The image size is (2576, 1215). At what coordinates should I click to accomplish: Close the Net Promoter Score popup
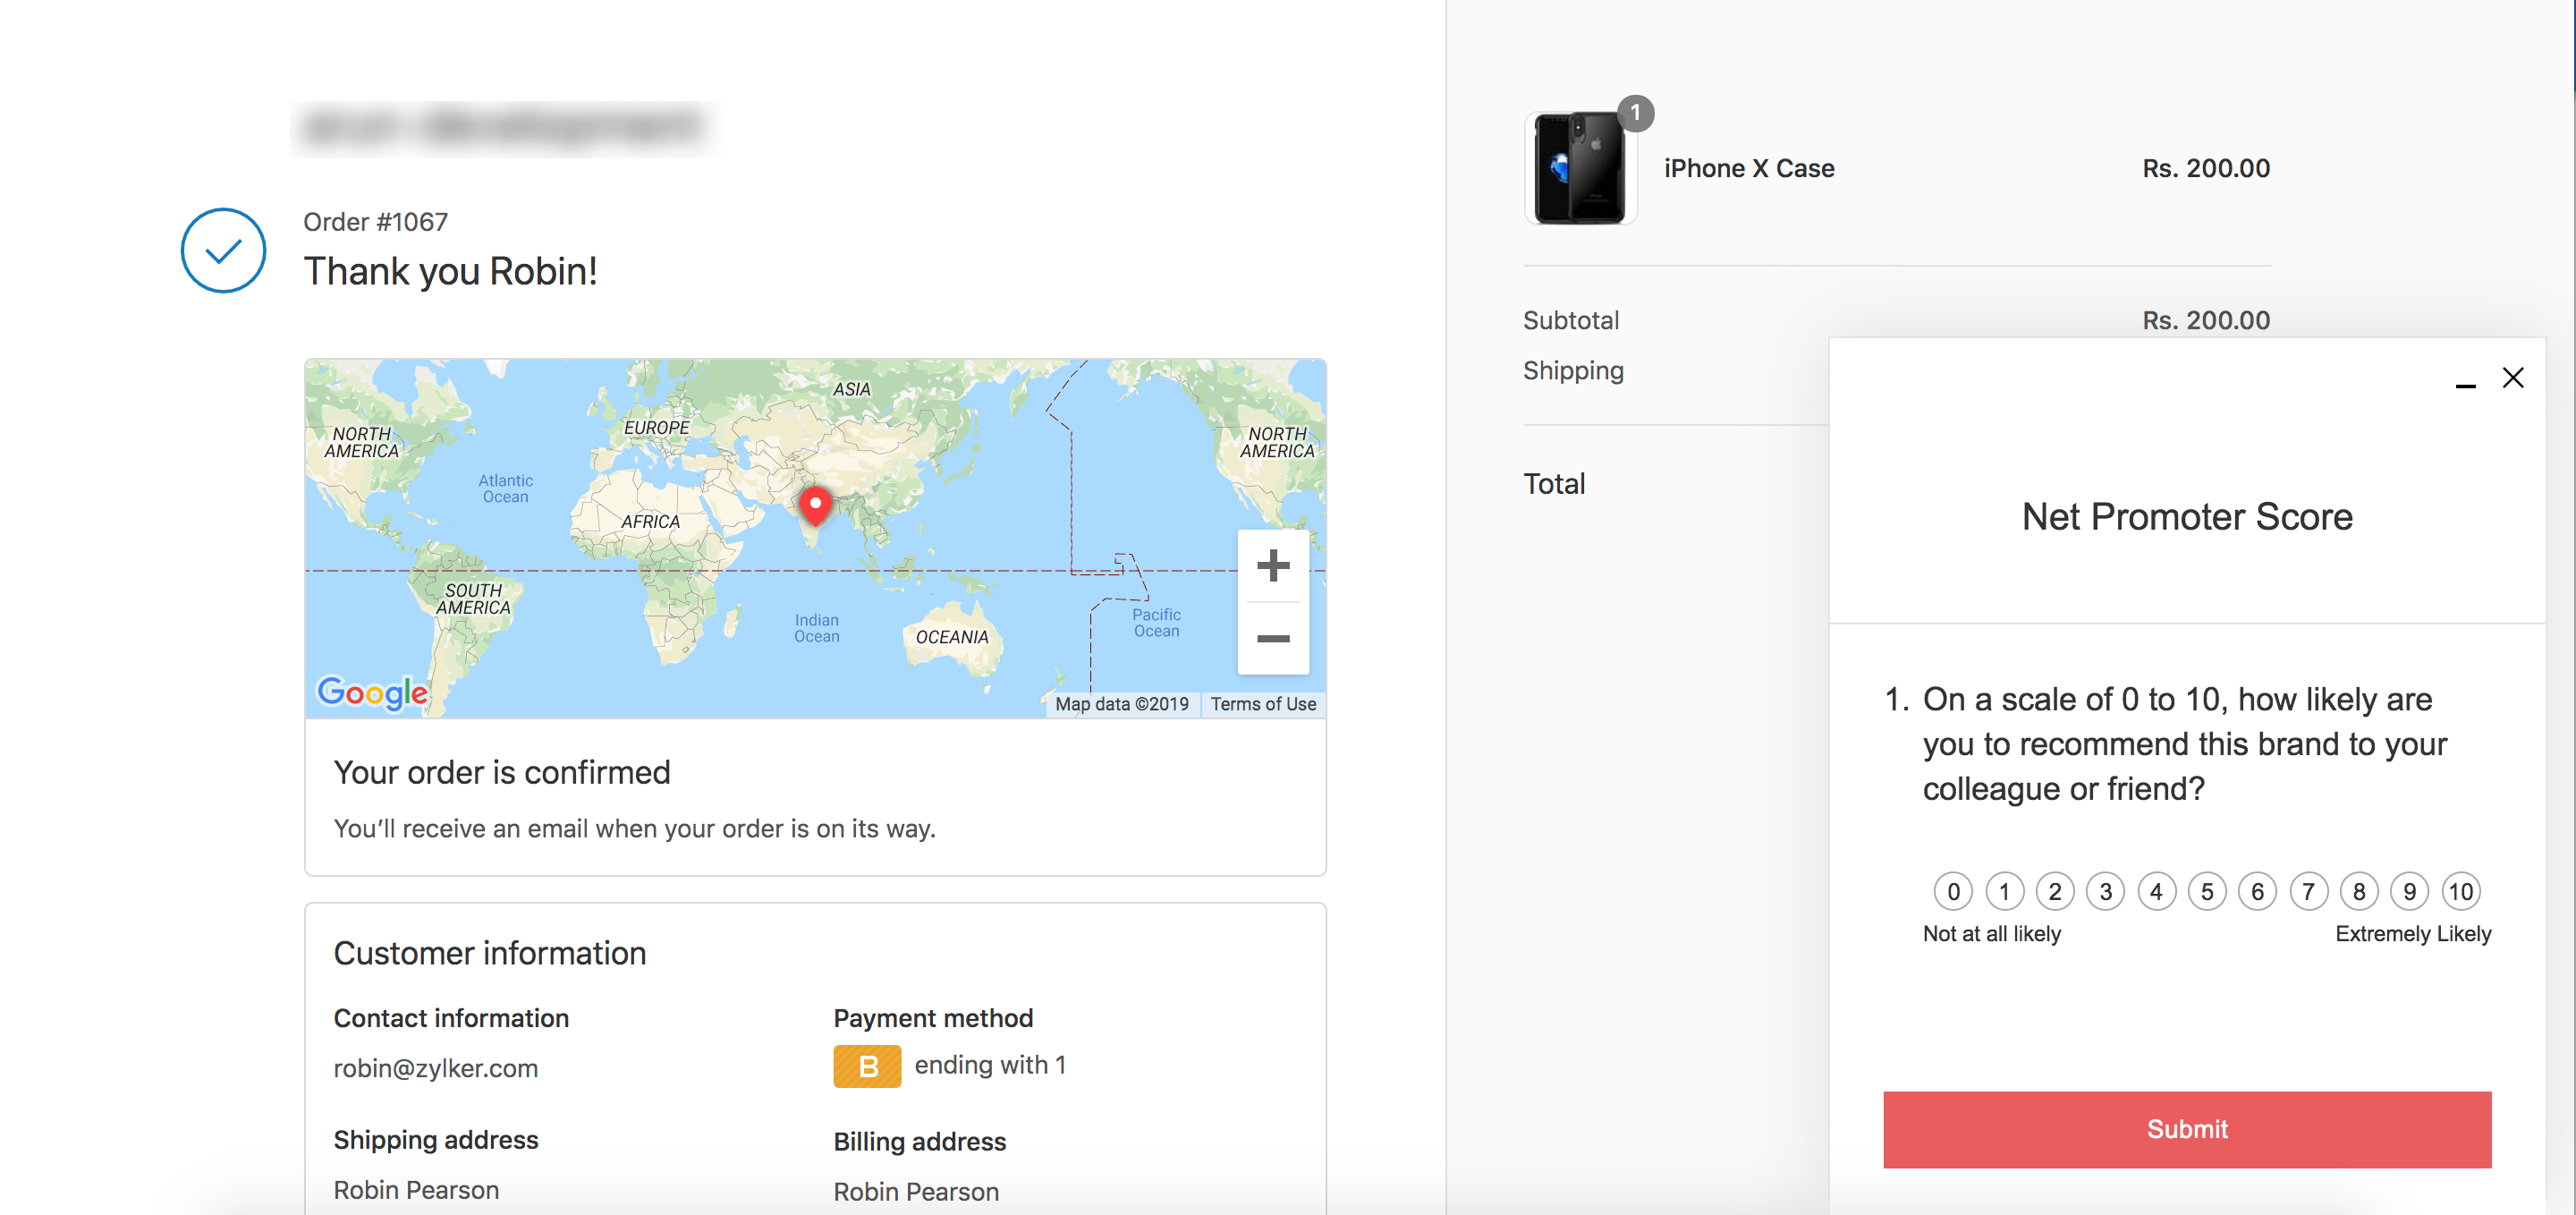[2512, 378]
